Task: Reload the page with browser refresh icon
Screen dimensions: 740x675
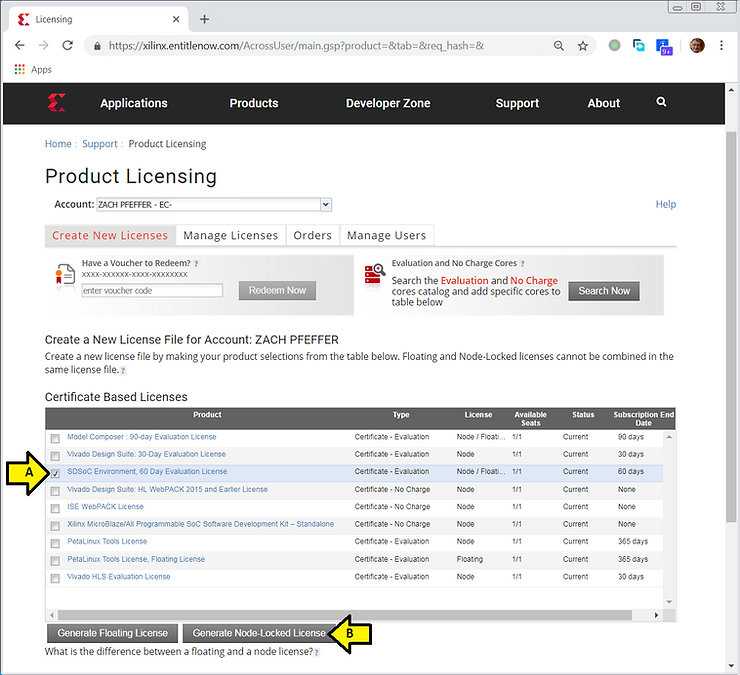Action: pos(68,45)
